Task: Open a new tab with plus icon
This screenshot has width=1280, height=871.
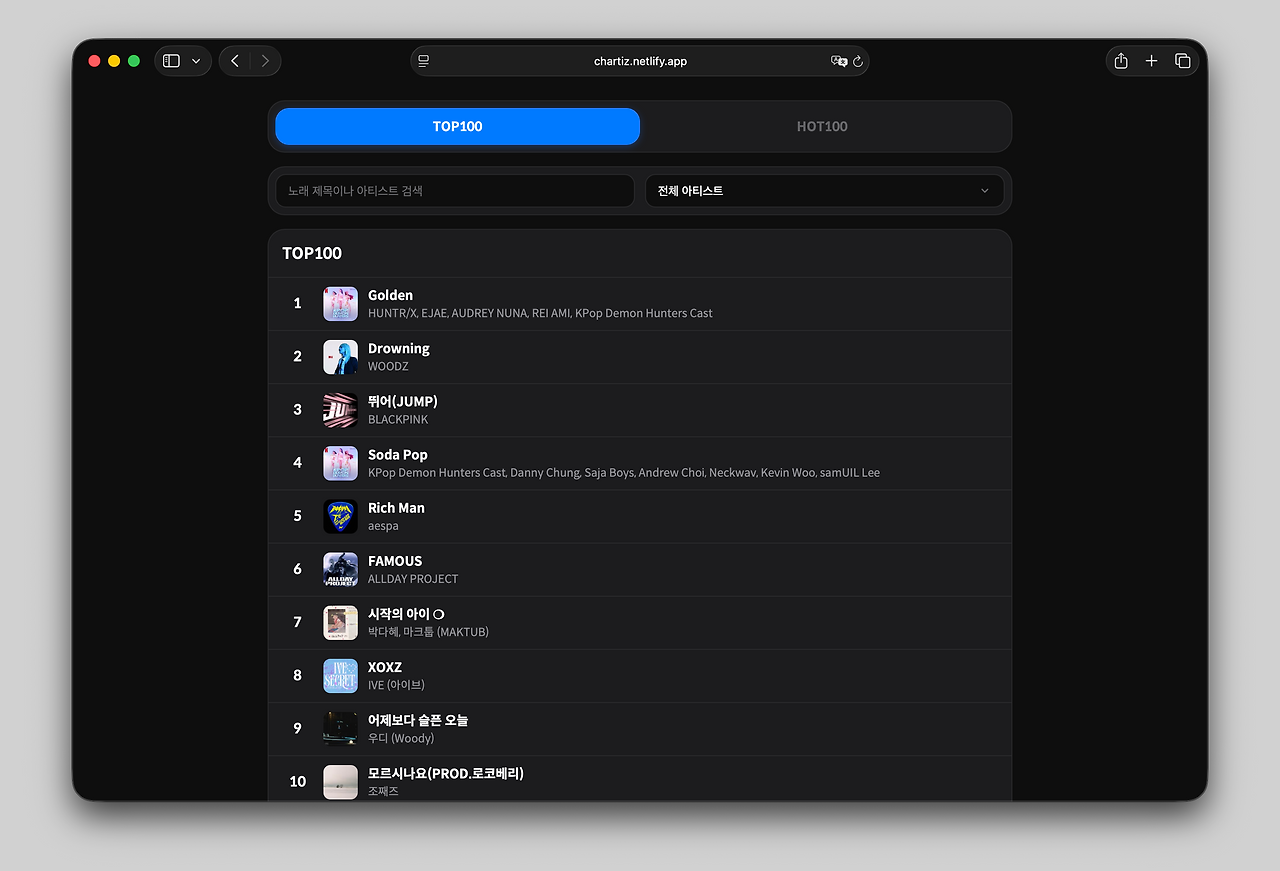Action: coord(1151,61)
